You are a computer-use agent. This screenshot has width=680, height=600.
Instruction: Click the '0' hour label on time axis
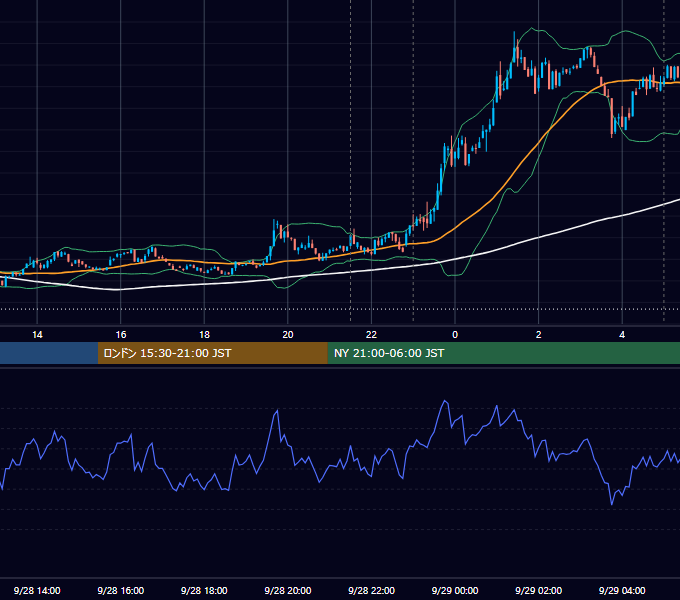coord(455,335)
